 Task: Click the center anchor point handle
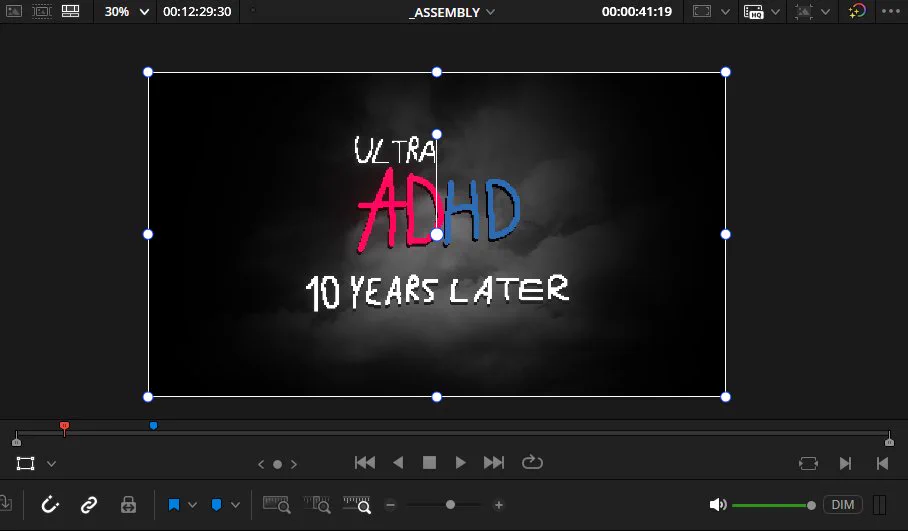tap(437, 235)
